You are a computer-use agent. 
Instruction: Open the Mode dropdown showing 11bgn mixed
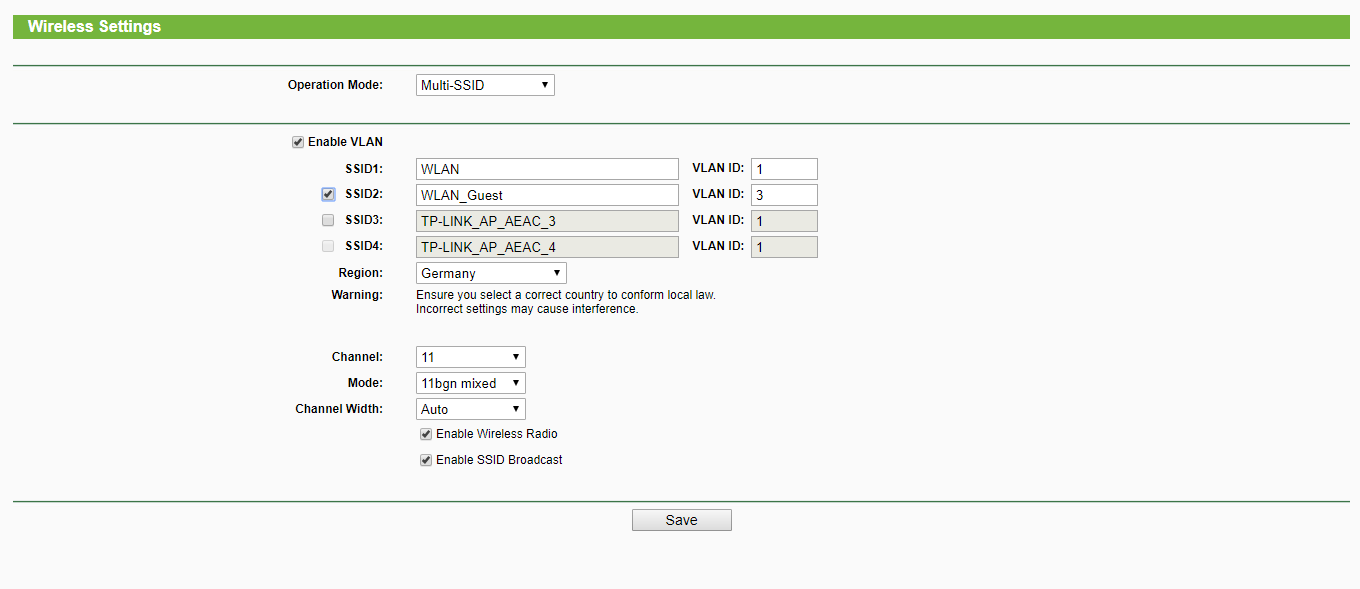[x=470, y=383]
